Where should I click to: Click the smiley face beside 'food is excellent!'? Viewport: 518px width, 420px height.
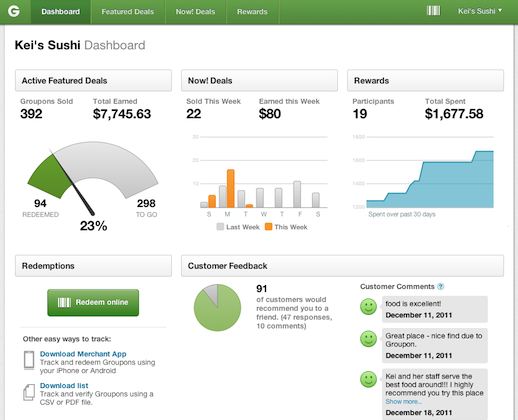[369, 307]
